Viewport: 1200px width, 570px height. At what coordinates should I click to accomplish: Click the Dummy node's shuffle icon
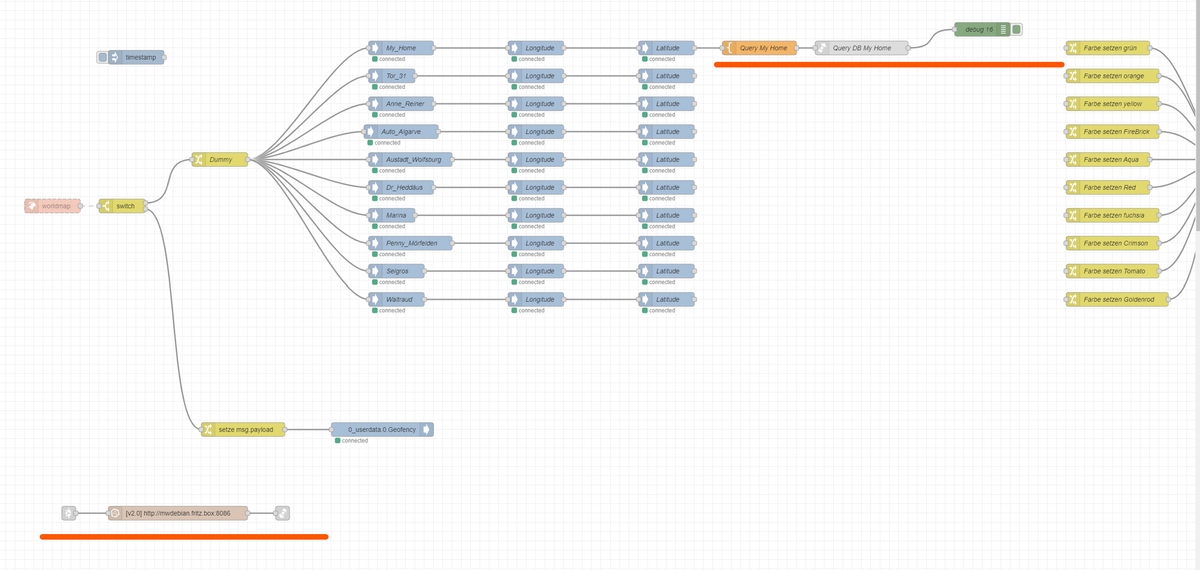[x=199, y=160]
